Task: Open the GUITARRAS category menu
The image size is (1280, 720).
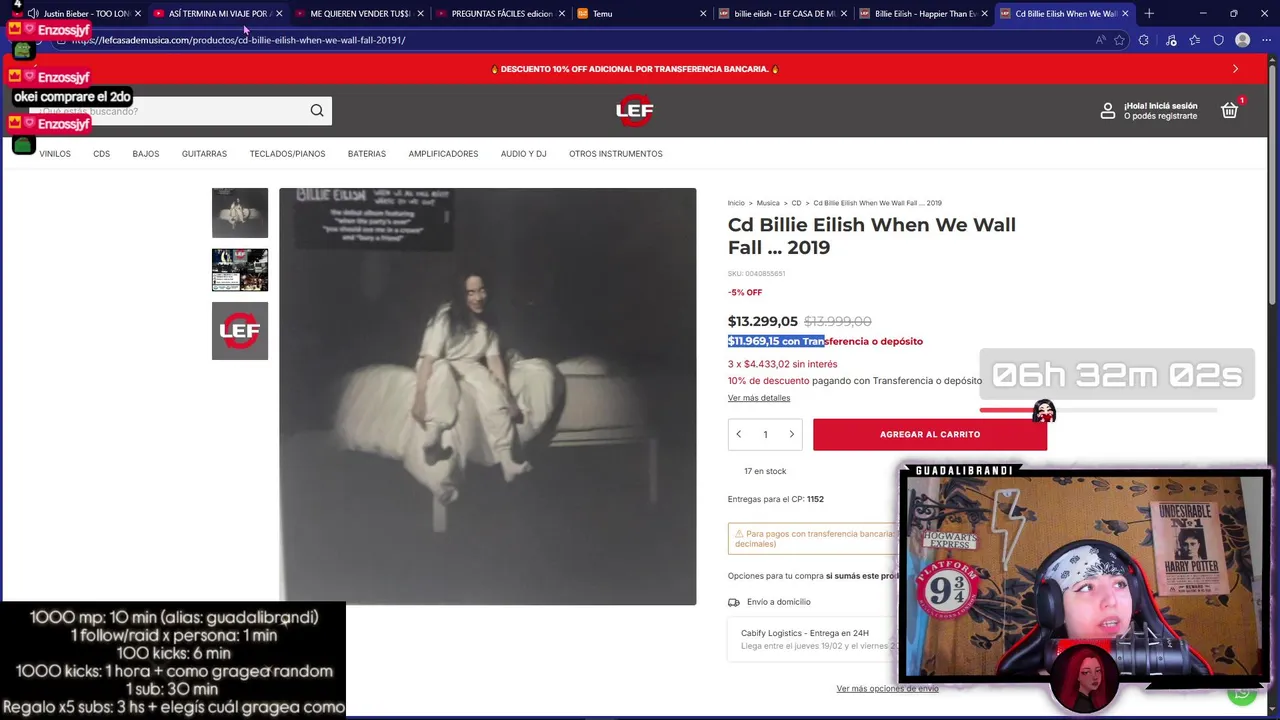Action: 204,154
